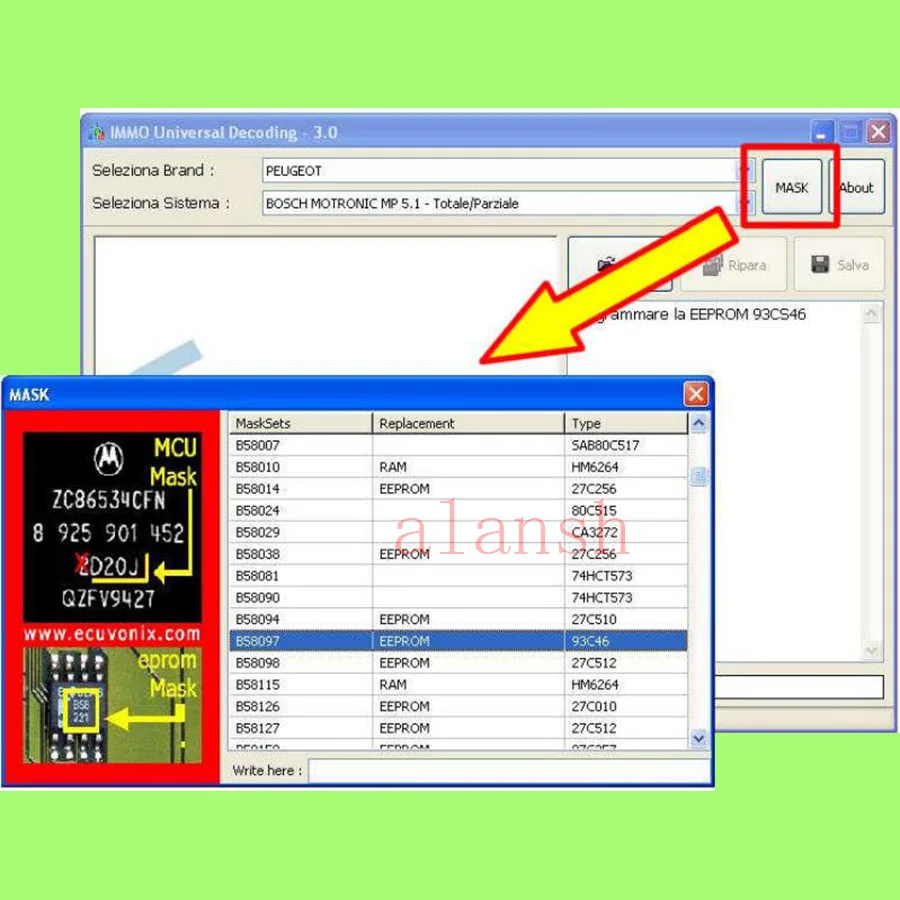Screen dimensions: 900x900
Task: Click the 27C510 type cell
Action: click(626, 619)
